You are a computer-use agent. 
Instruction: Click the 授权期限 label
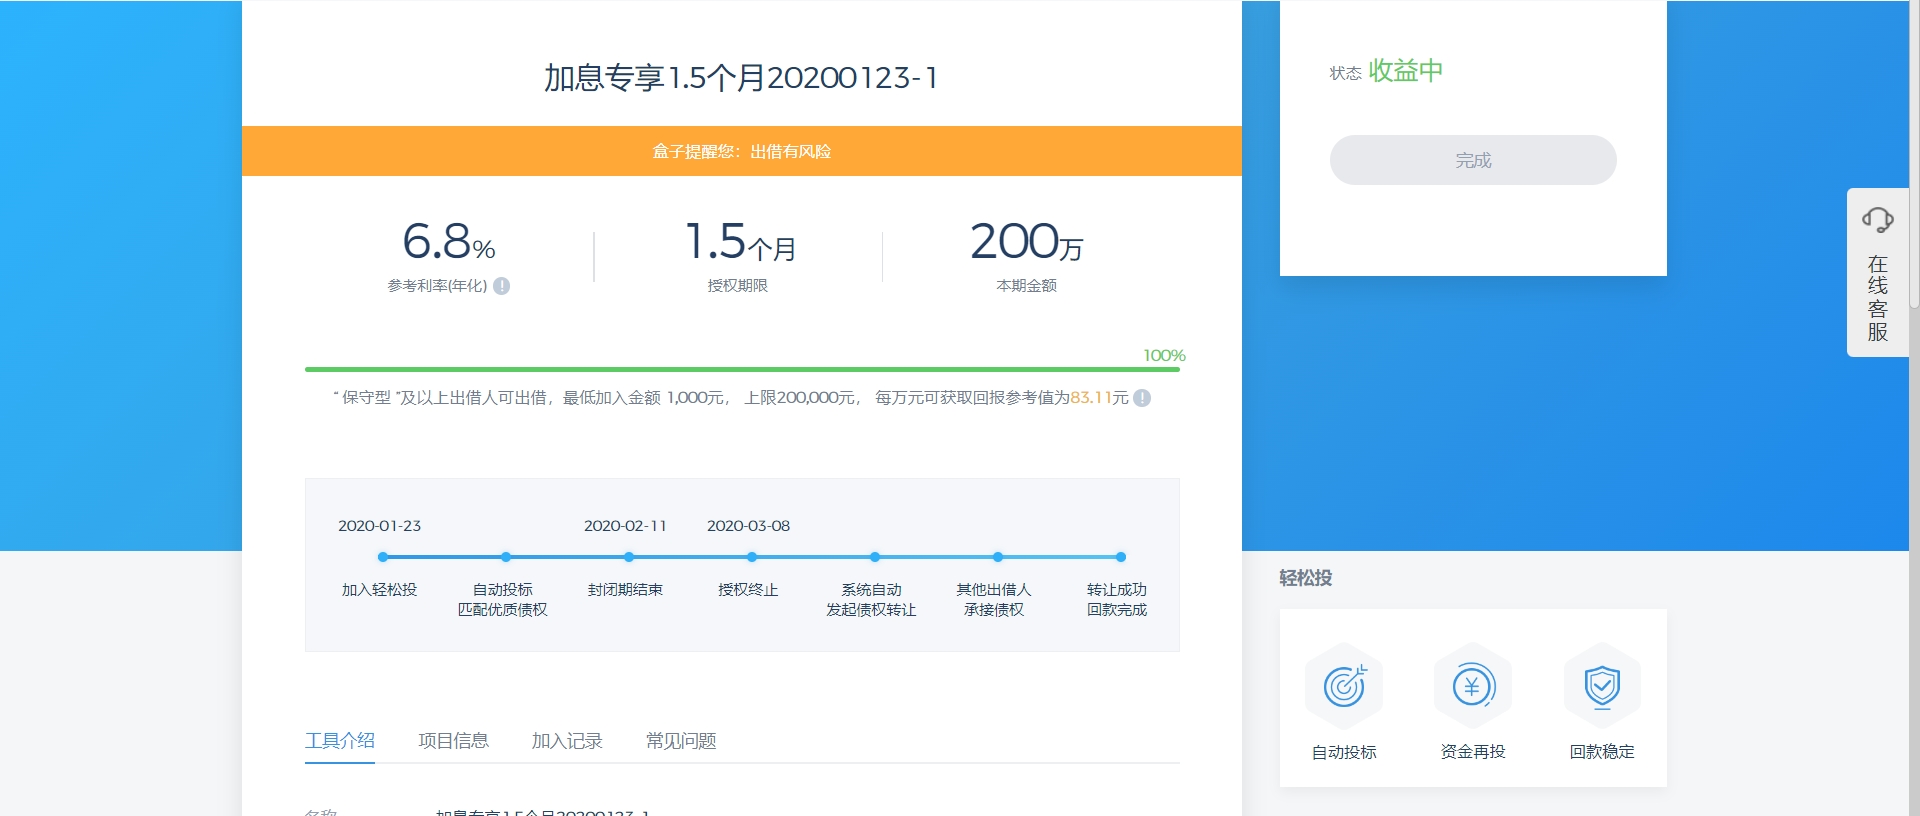point(738,286)
